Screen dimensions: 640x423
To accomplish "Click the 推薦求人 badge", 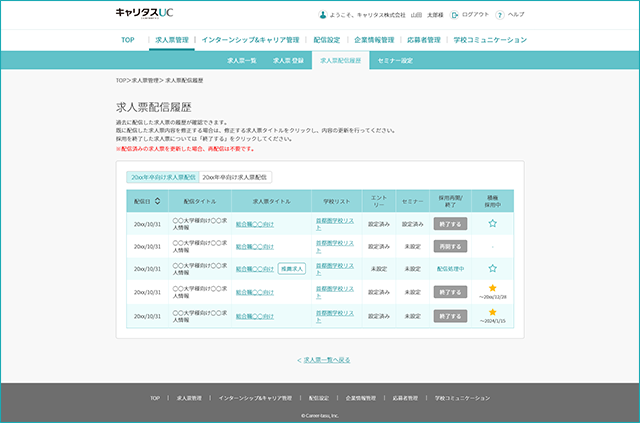I will coord(292,269).
